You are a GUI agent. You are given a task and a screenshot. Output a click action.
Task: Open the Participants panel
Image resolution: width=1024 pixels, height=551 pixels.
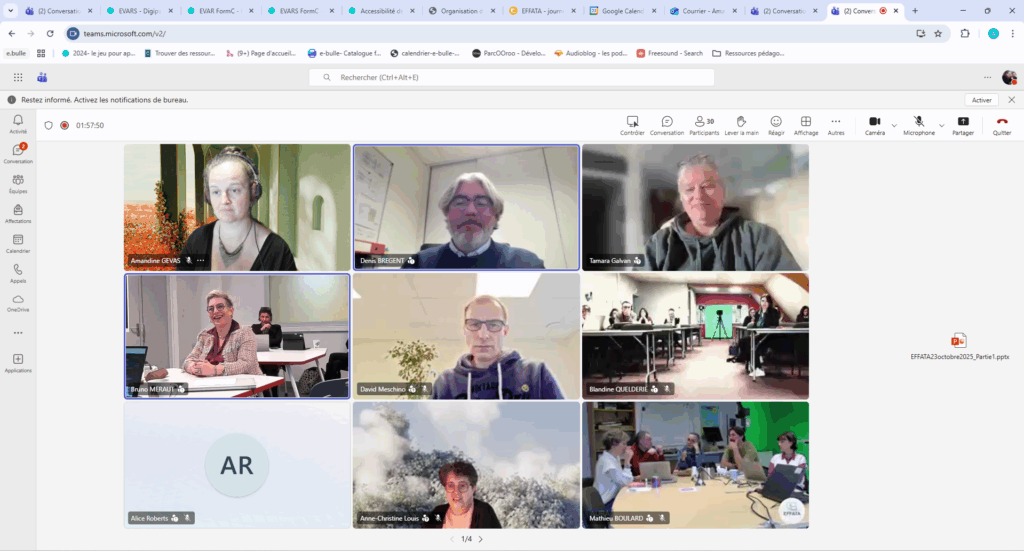tap(704, 122)
